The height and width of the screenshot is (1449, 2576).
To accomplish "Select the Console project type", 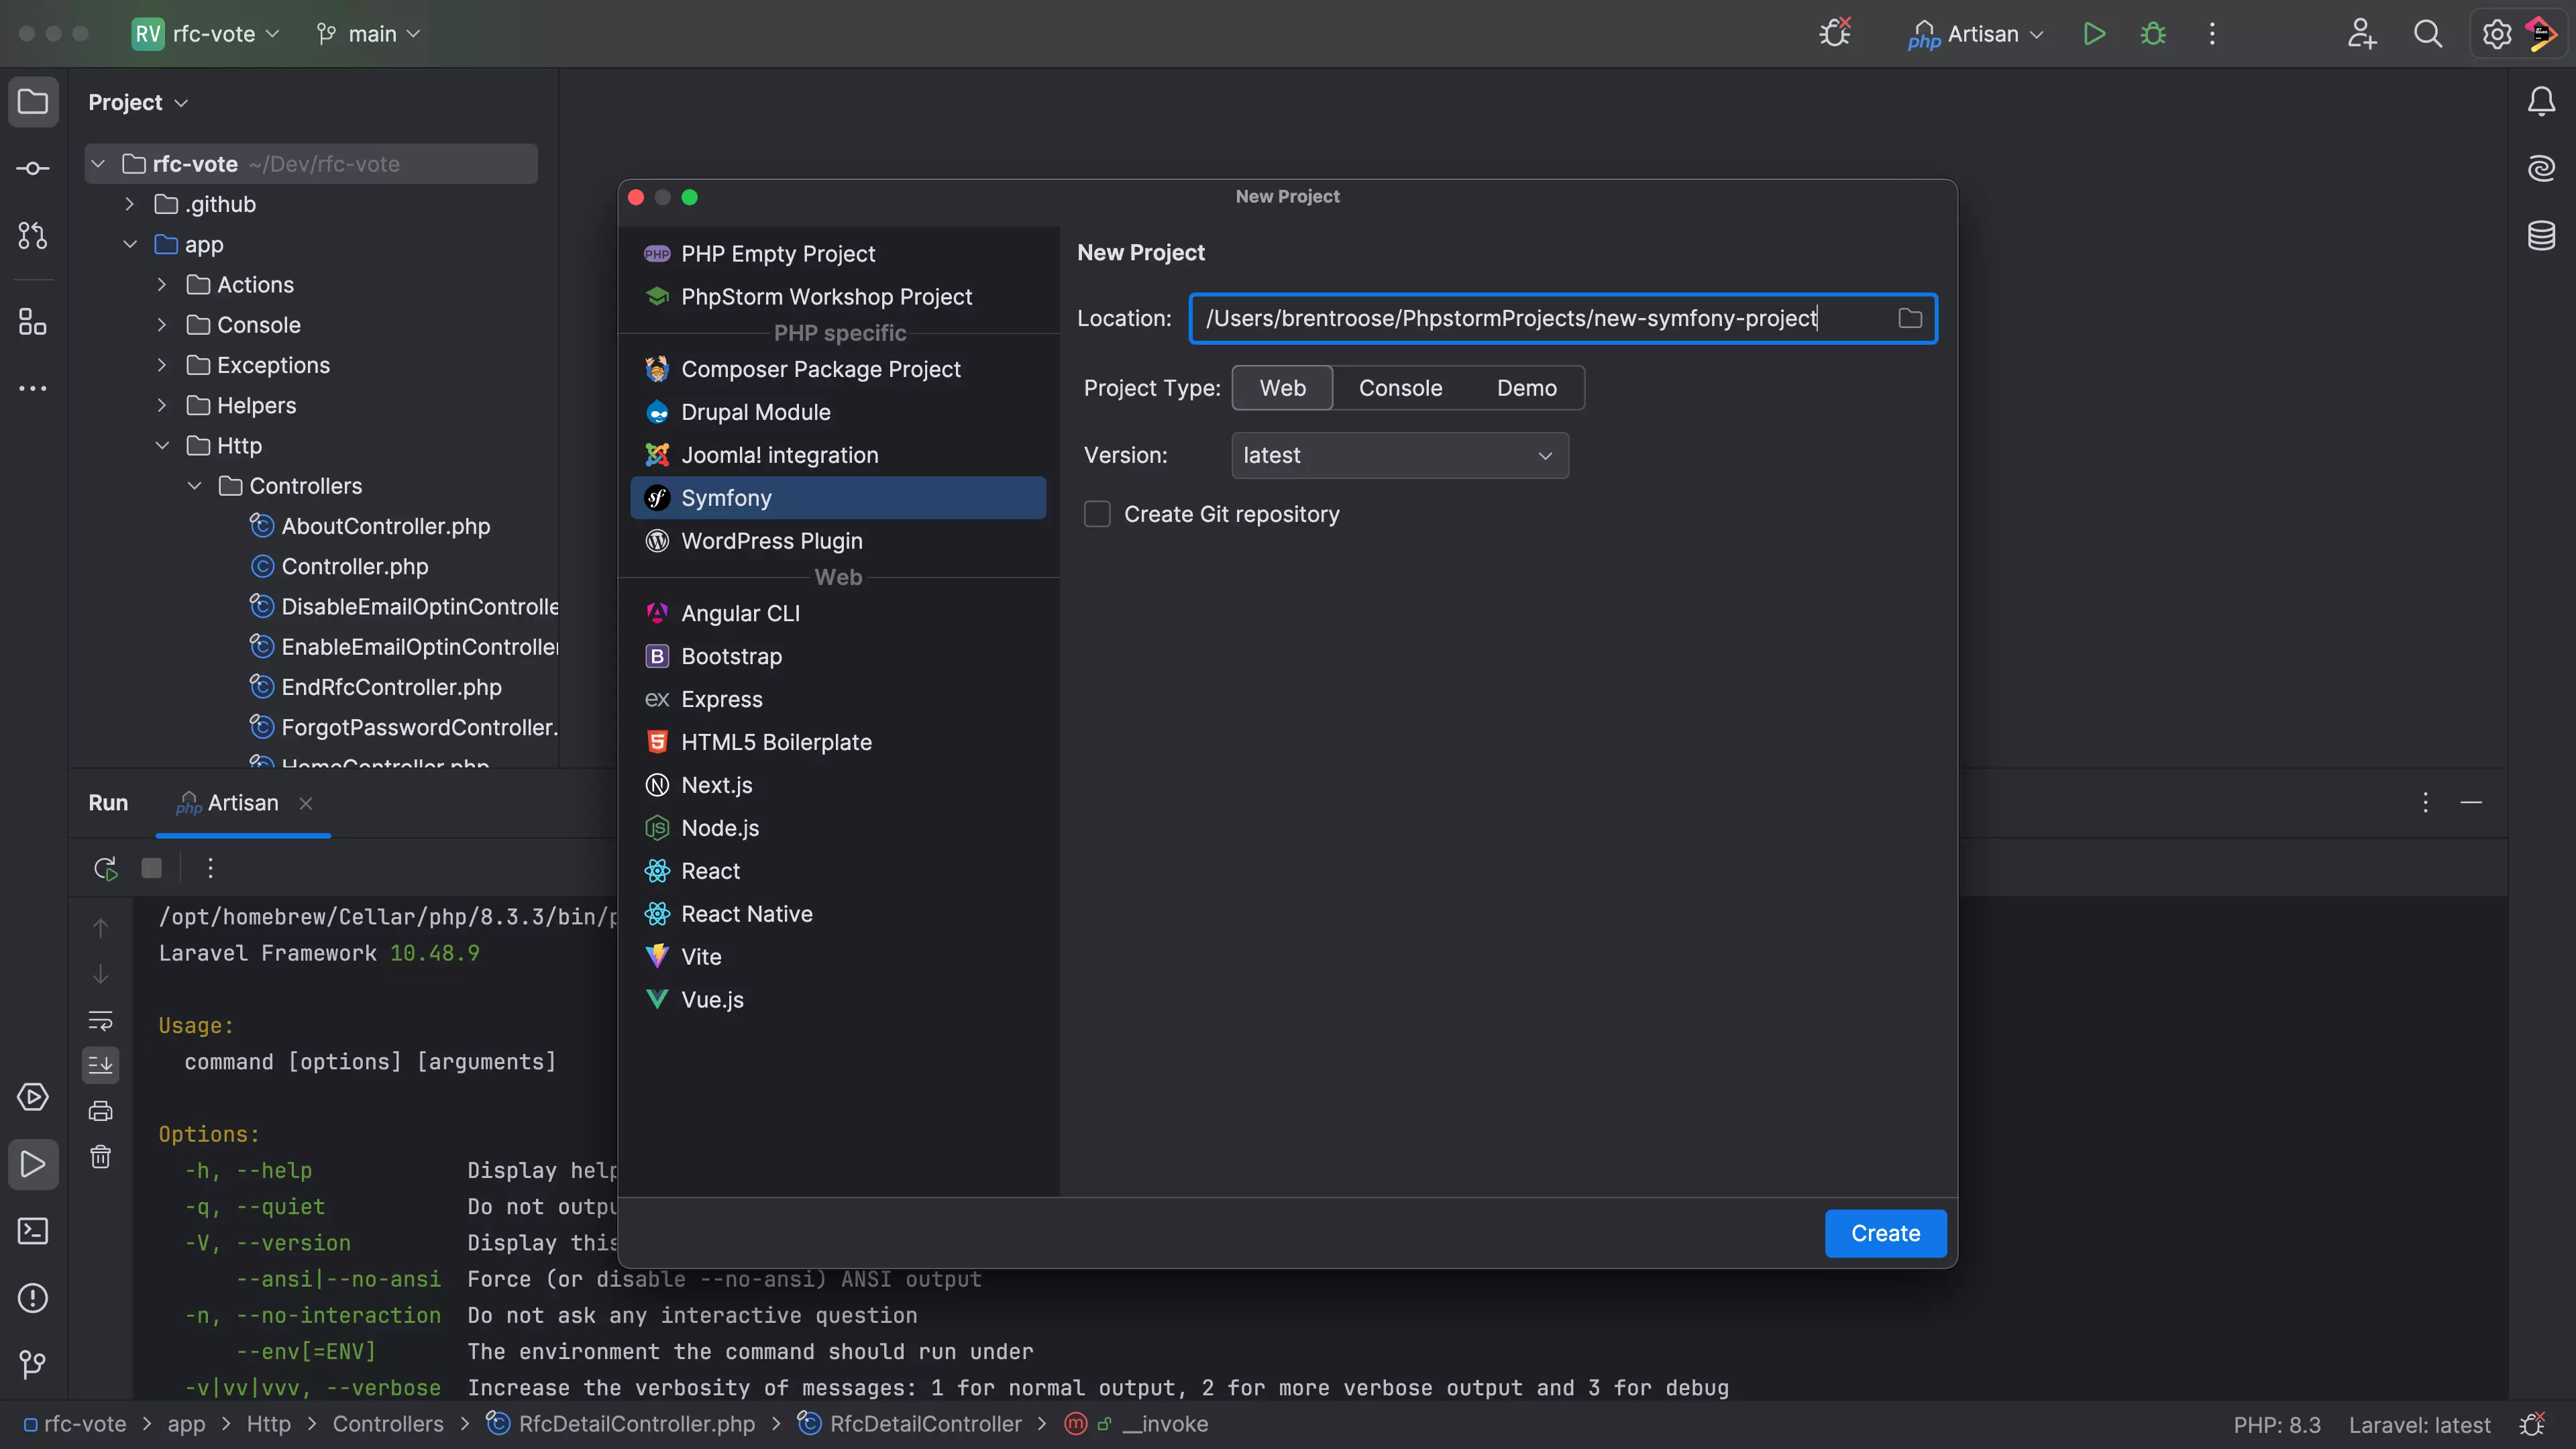I will coord(1399,388).
